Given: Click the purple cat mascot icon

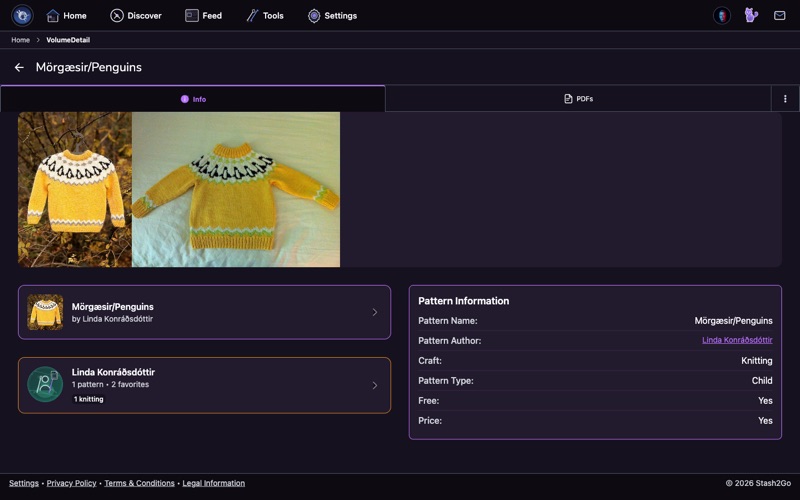Looking at the screenshot, I should pos(751,15).
